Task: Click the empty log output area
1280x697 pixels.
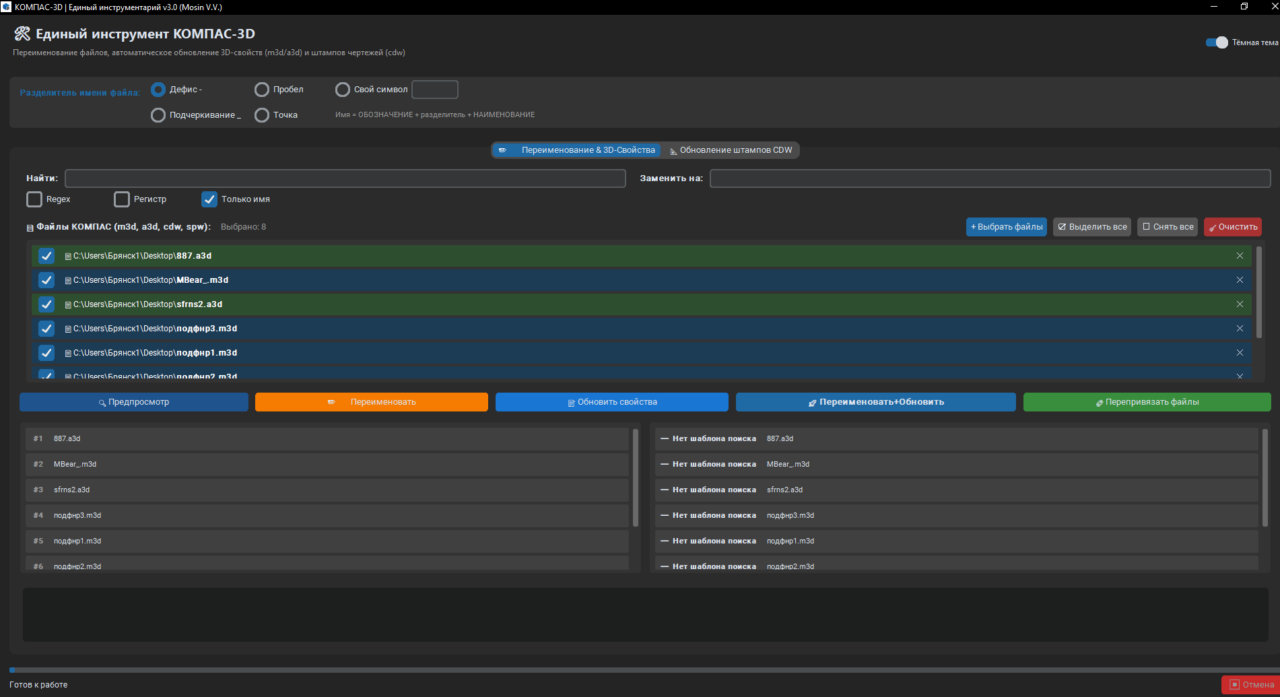Action: [646, 615]
